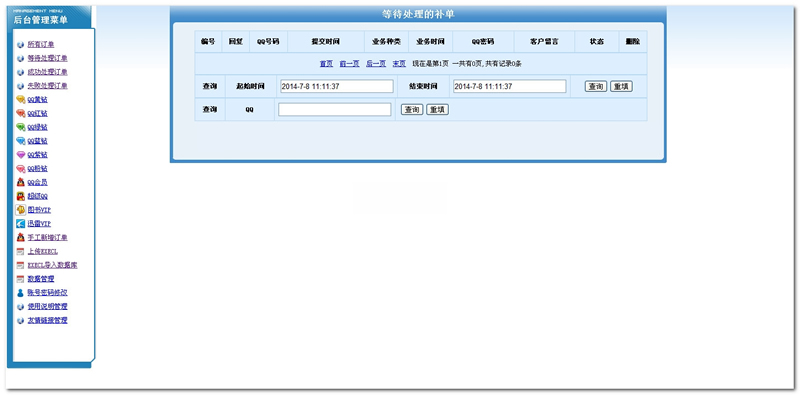Click the calendar icon beside 数据管理
Screen dimensions: 800x395
[20, 279]
